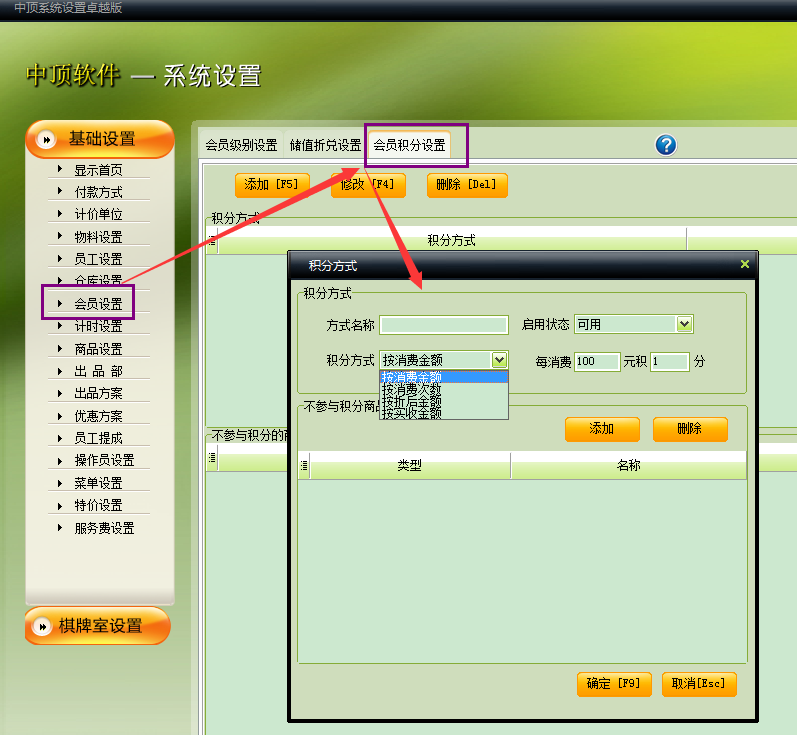This screenshot has height=735, width=797.
Task: Open 付款方式 in the sidebar
Action: pos(99,192)
